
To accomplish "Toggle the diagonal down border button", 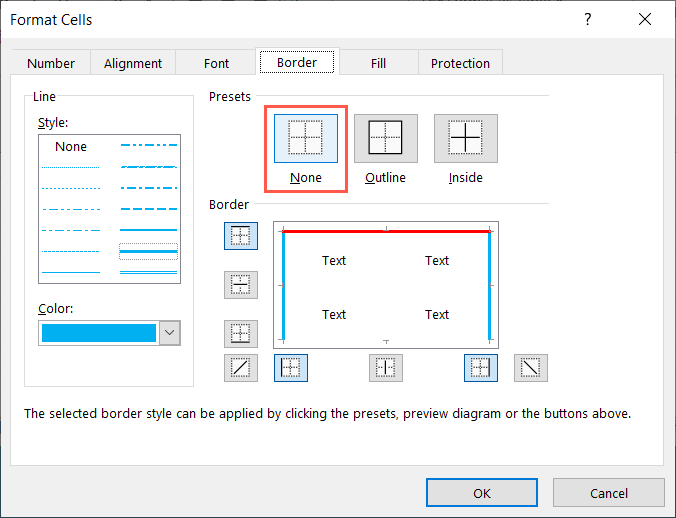I will pyautogui.click(x=531, y=368).
